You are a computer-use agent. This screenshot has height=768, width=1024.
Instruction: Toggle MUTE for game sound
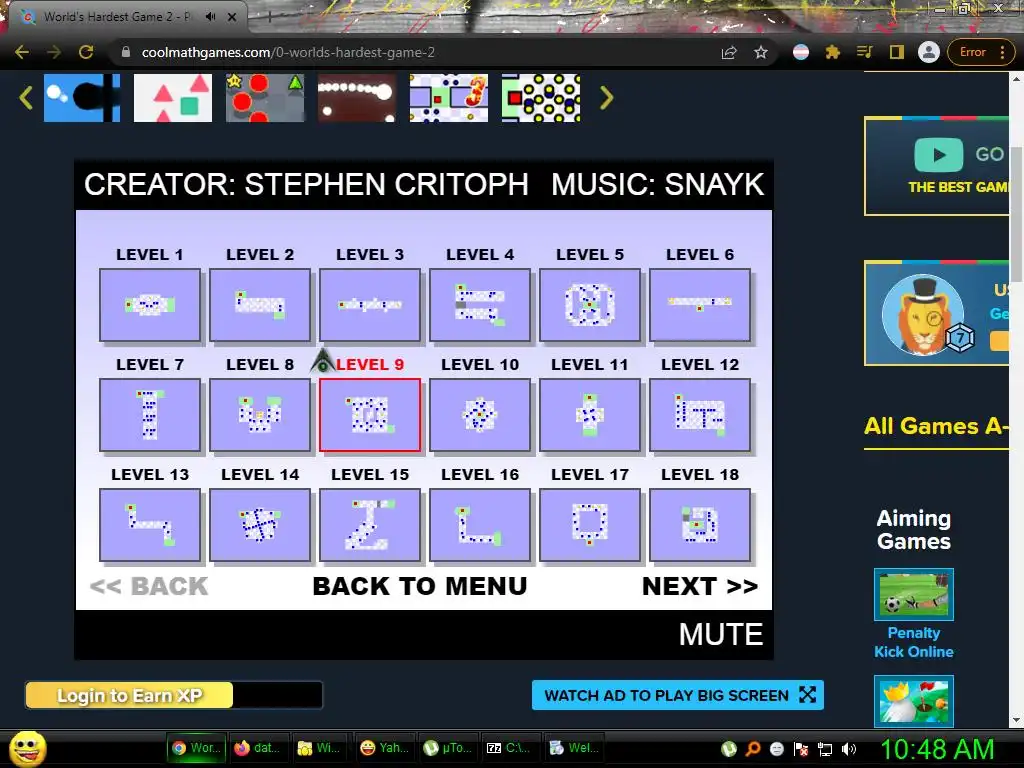(x=721, y=634)
